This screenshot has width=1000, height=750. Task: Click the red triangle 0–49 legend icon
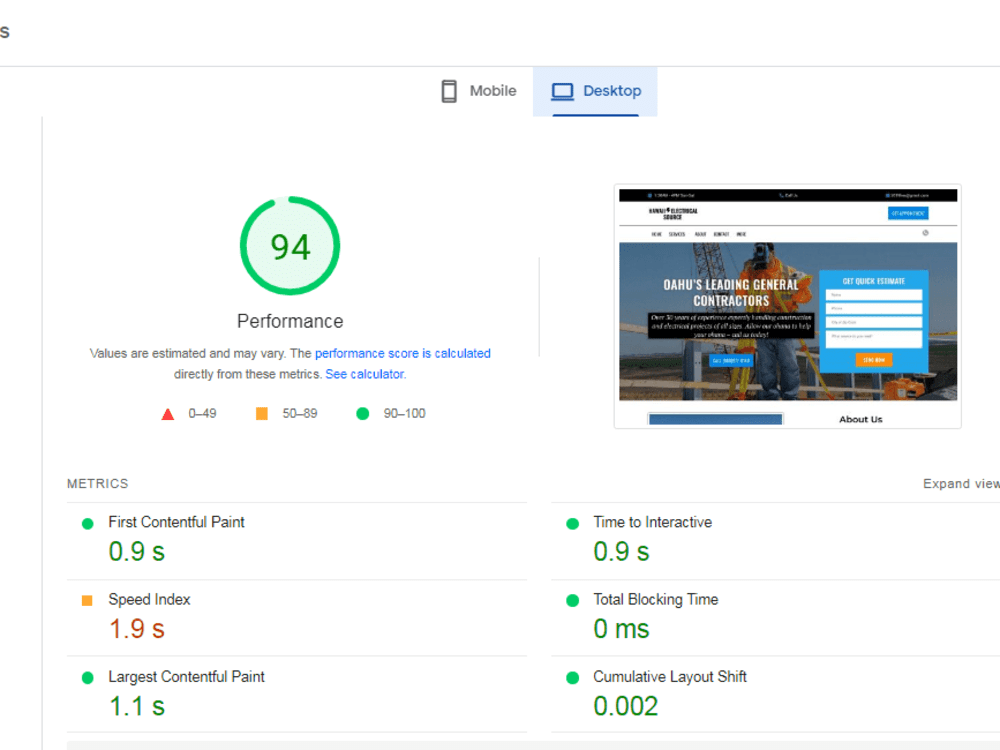click(168, 415)
